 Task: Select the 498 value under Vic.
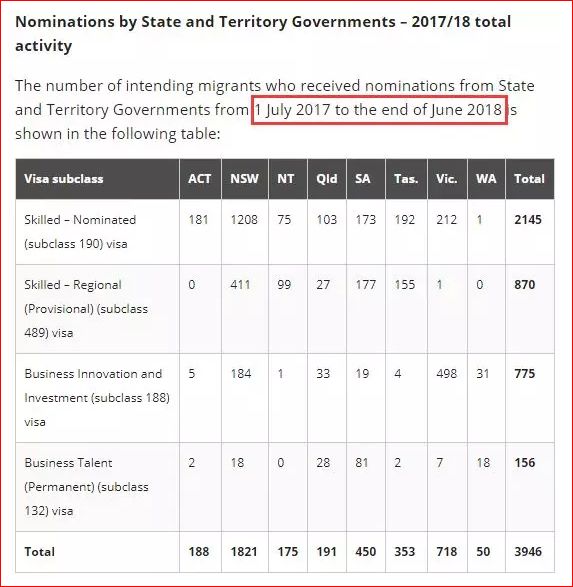(446, 374)
